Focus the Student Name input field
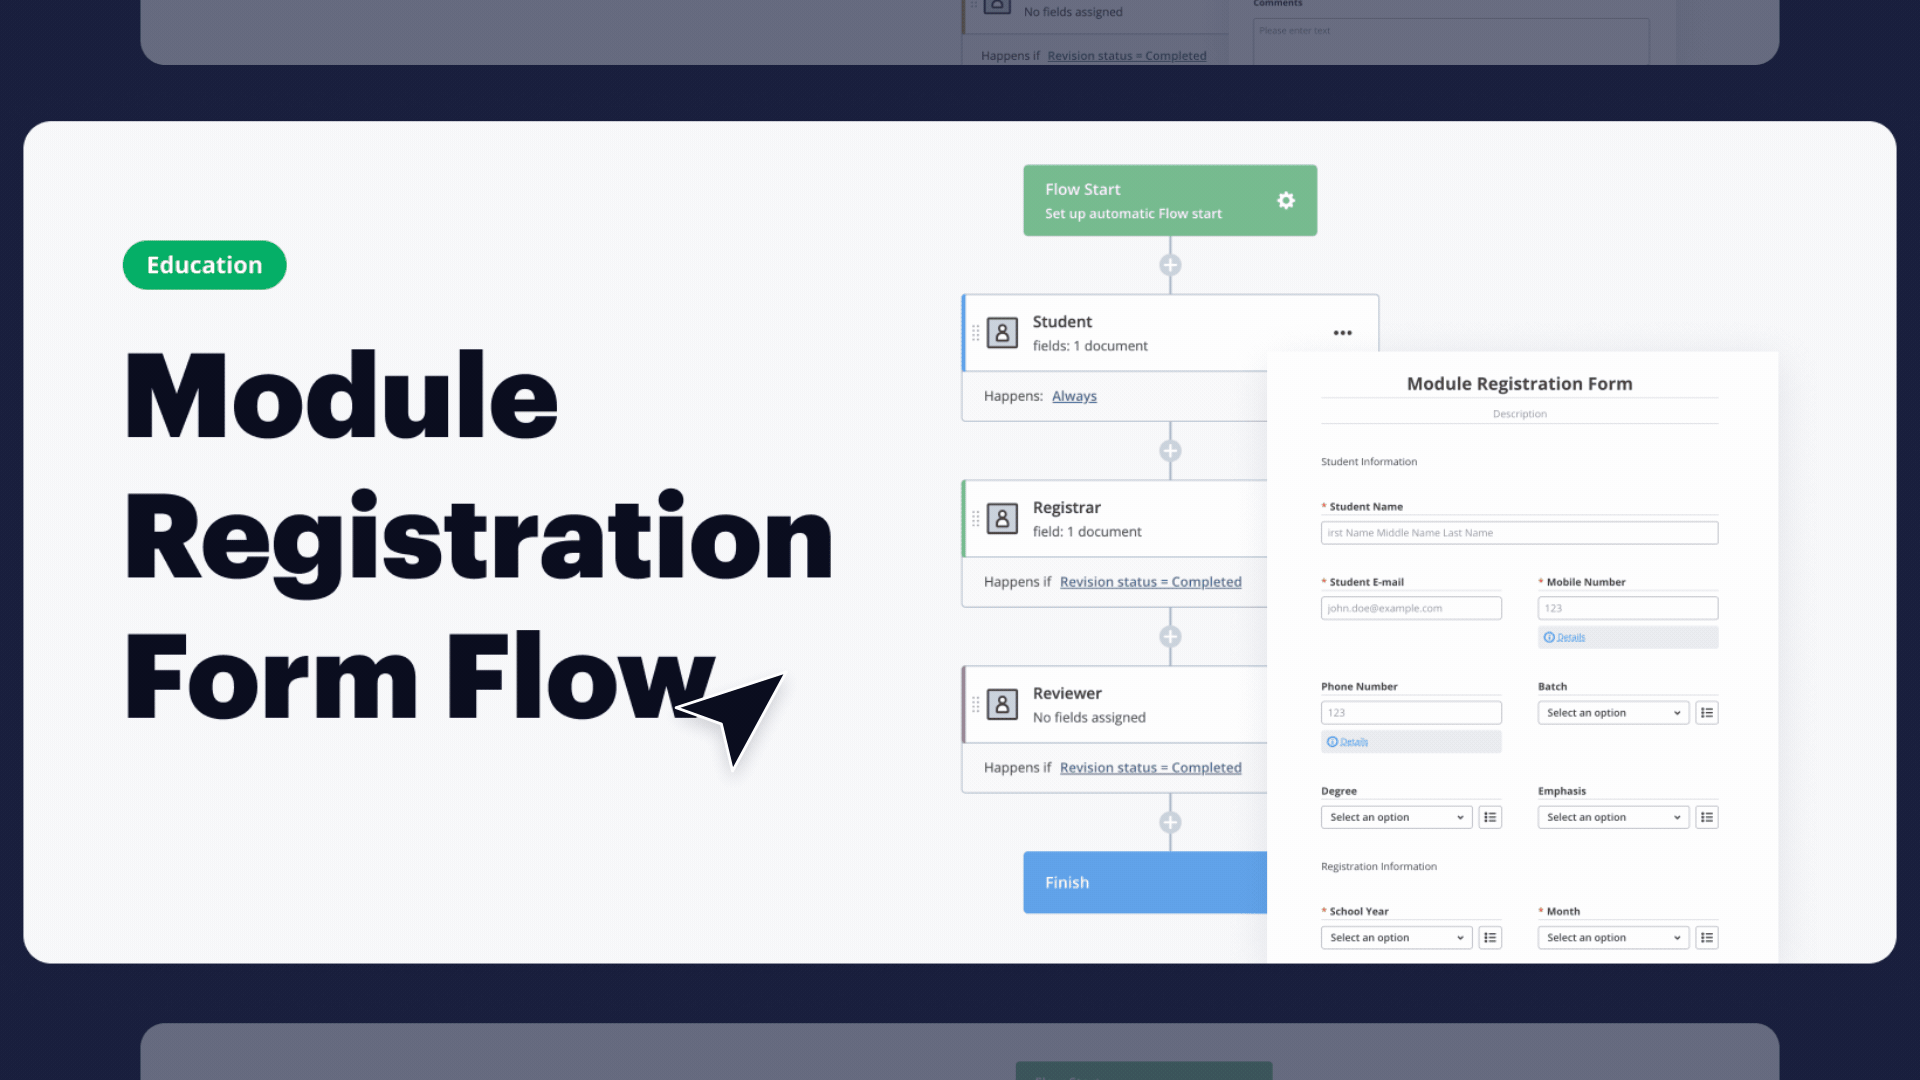Viewport: 1920px width, 1080px height. (1519, 533)
